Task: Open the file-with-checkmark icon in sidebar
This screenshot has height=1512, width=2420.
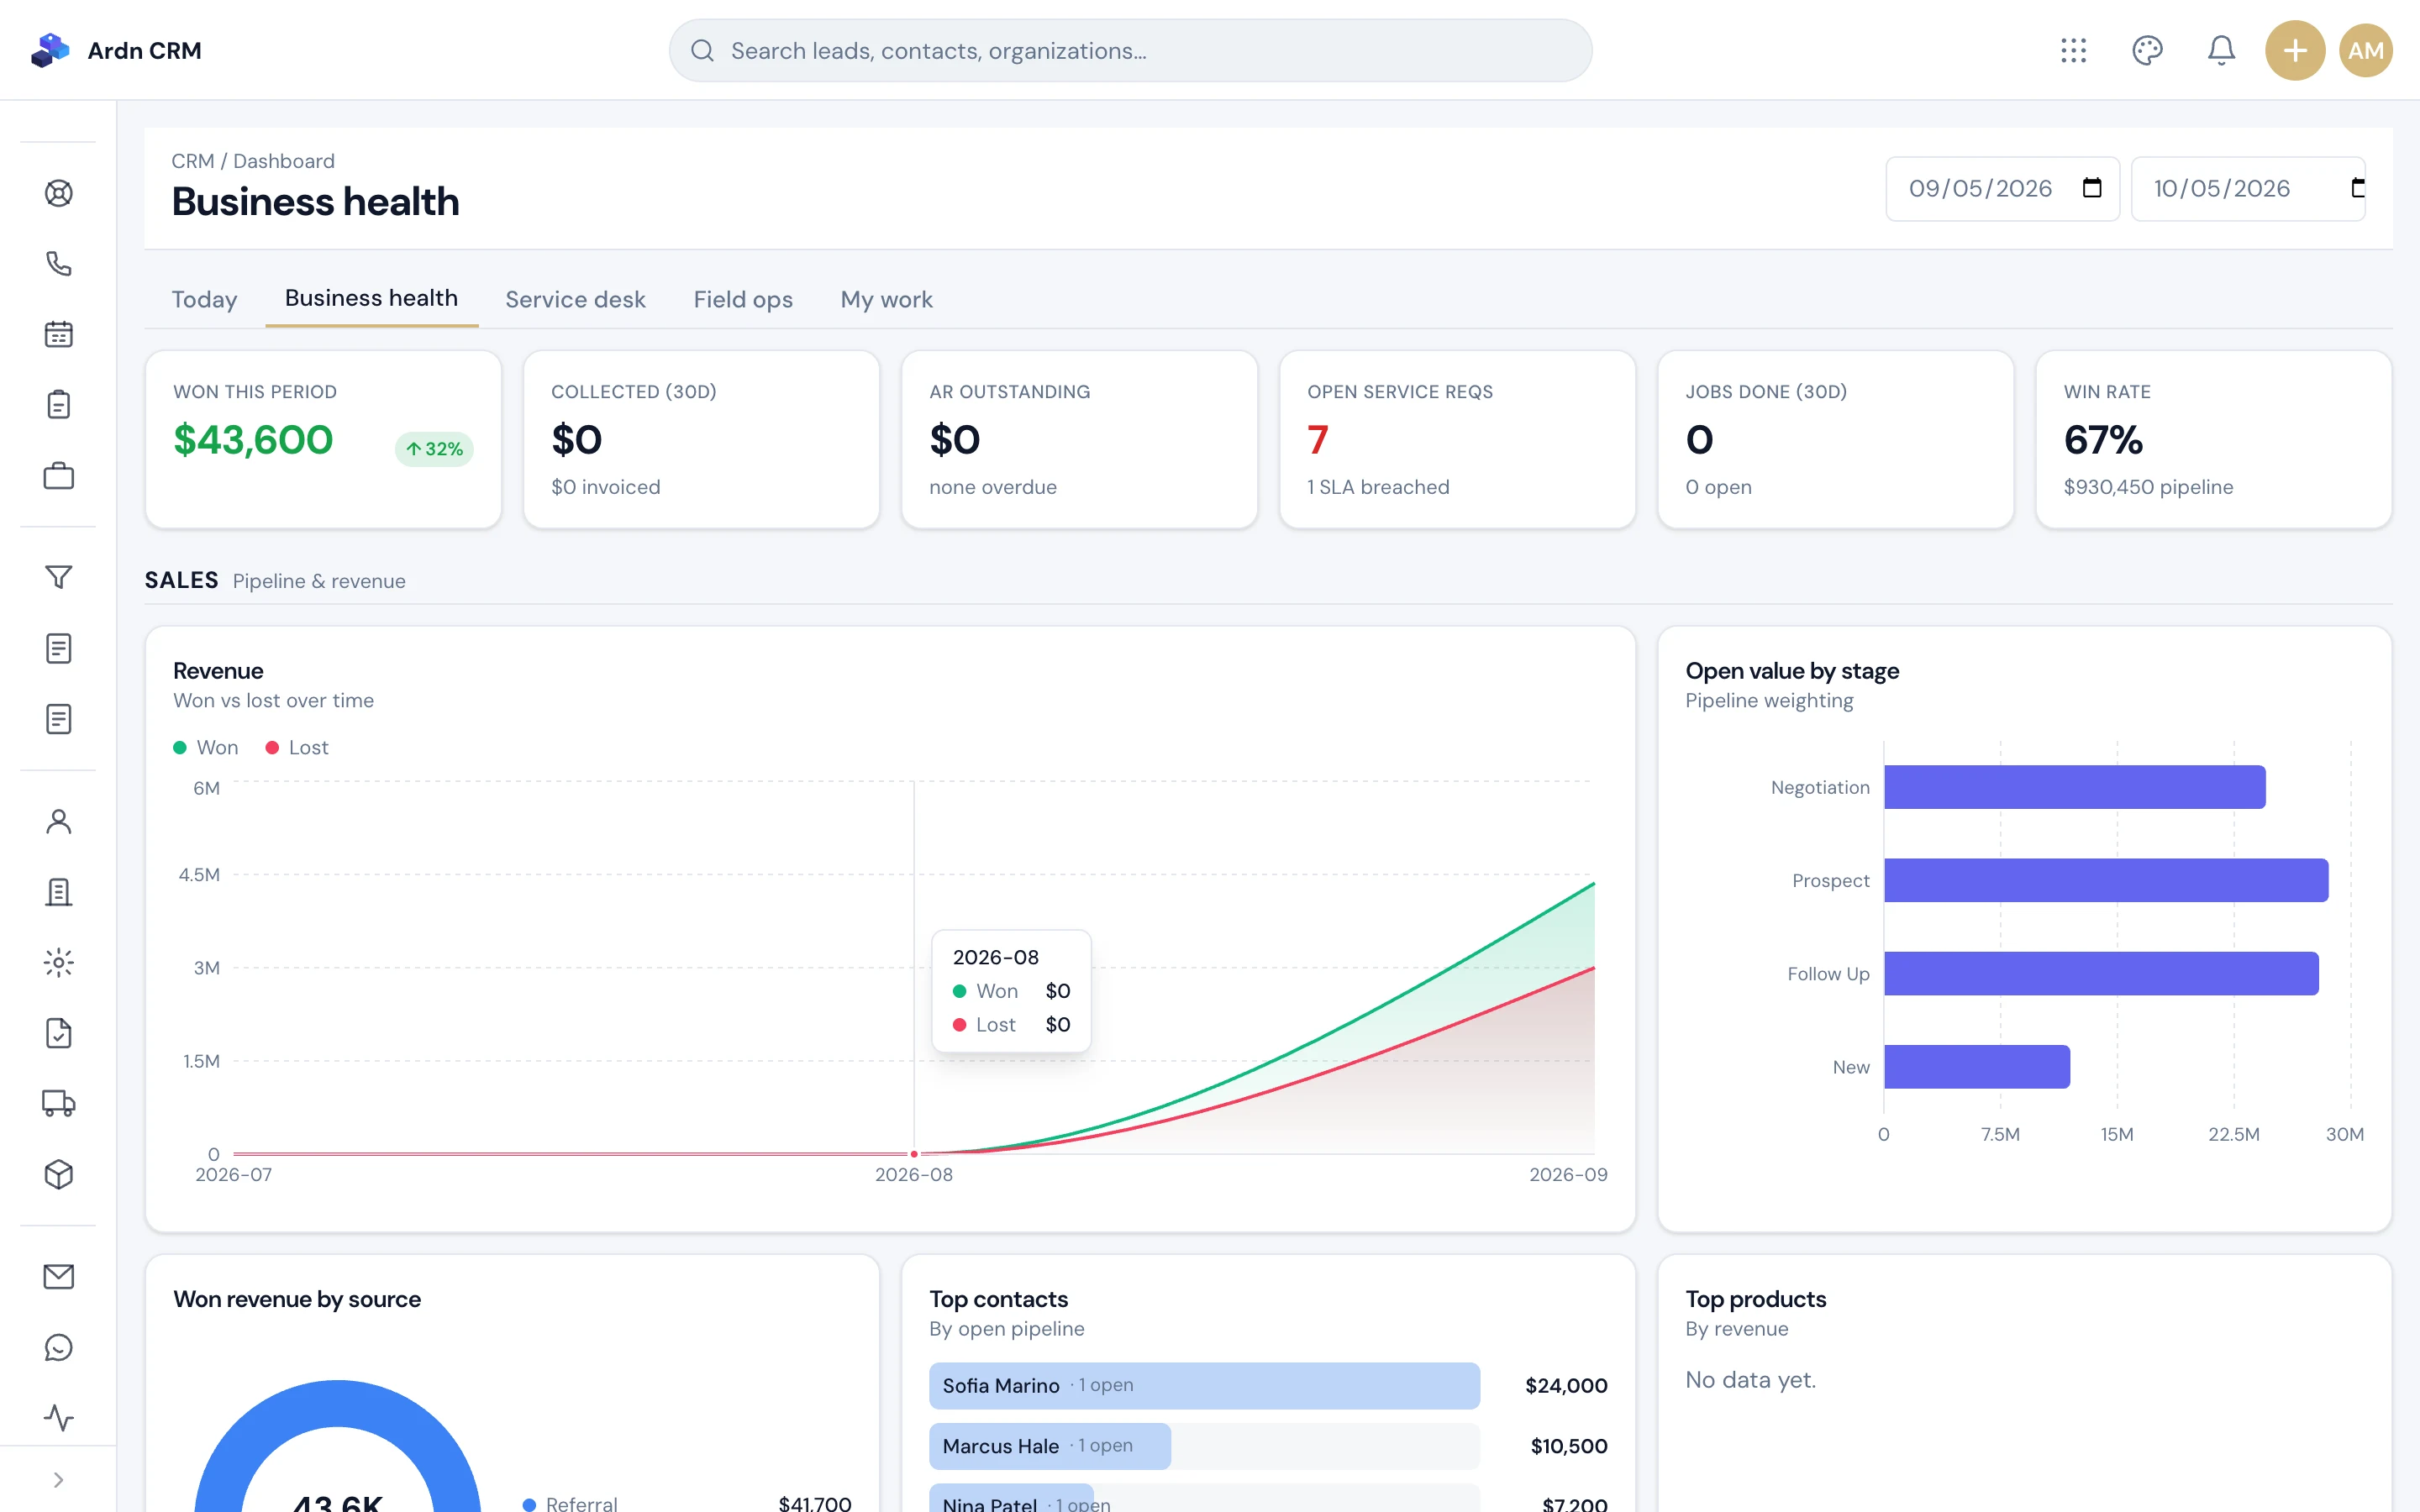Action: tap(58, 1033)
